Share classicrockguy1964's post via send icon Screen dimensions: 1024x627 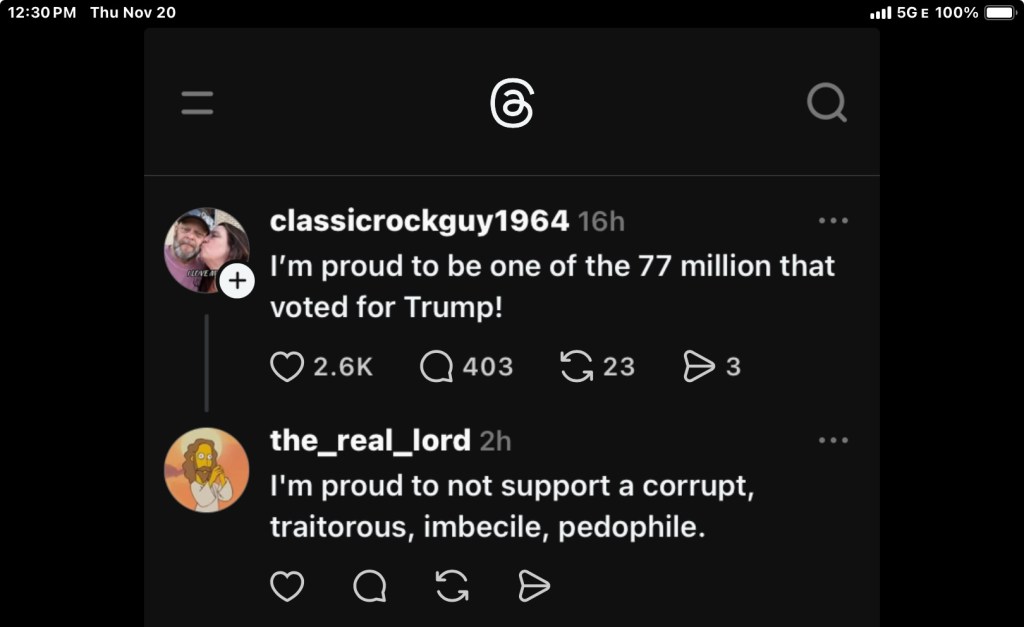[699, 367]
